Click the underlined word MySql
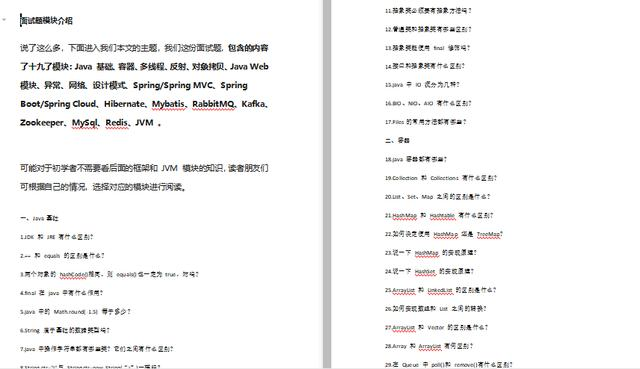 click(85, 123)
